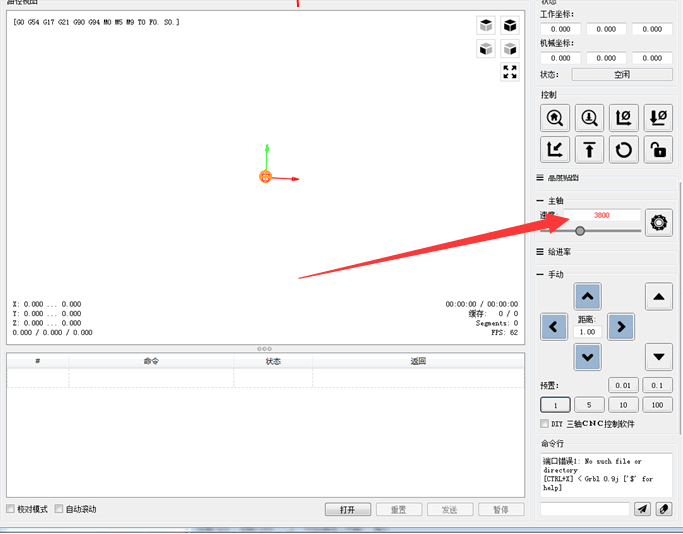Select the 0.01 preset step button
This screenshot has width=683, height=534.
pos(623,385)
